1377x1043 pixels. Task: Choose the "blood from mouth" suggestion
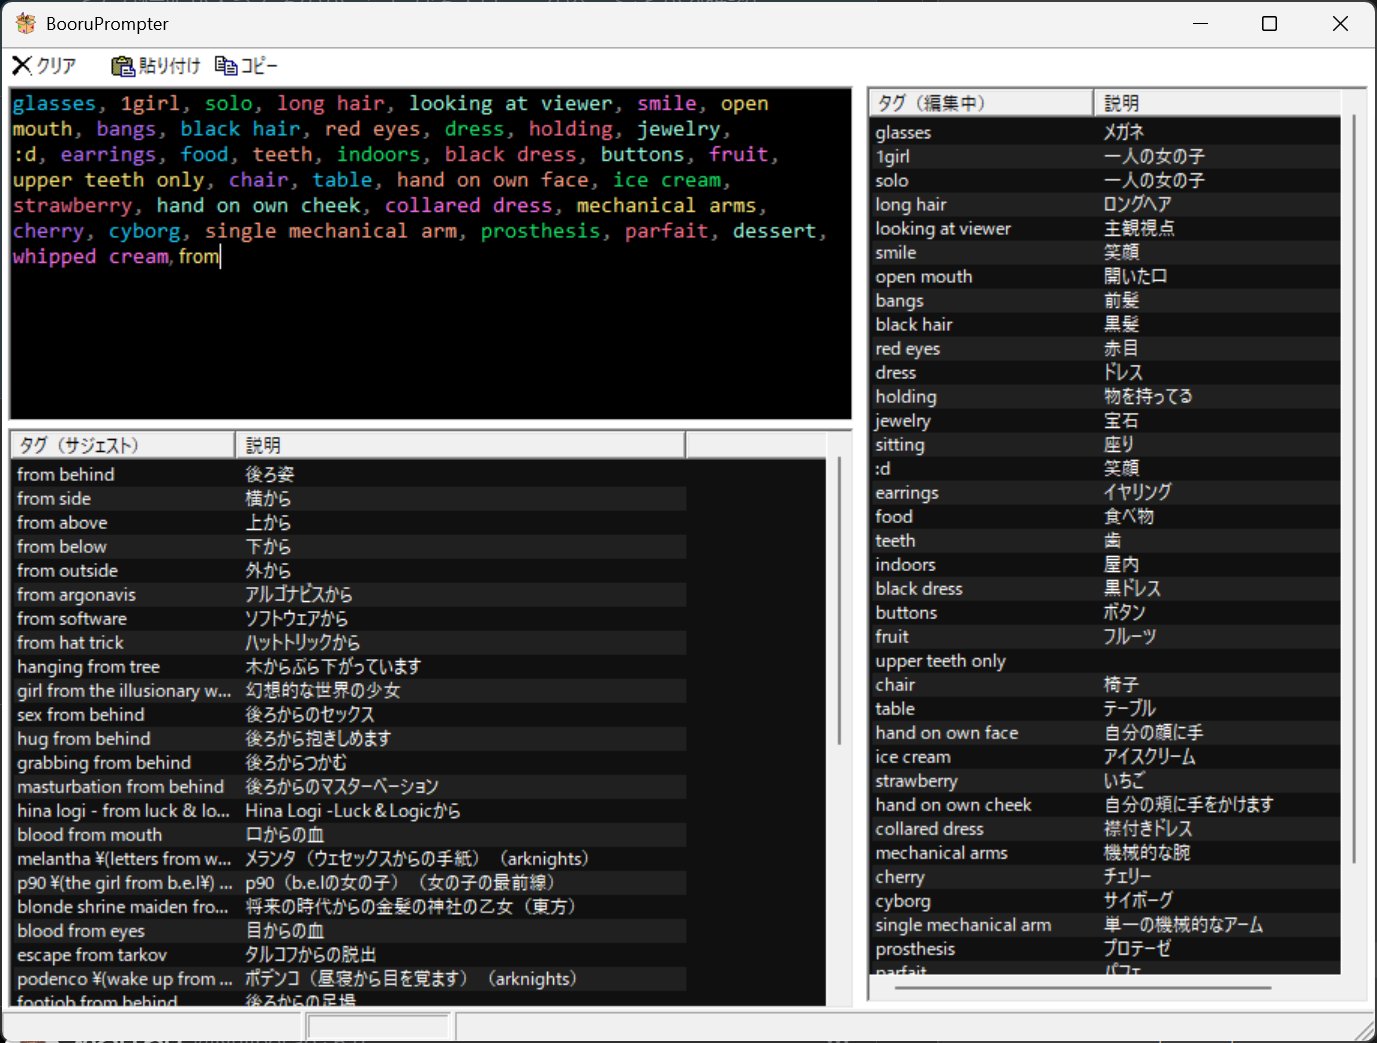[348, 834]
